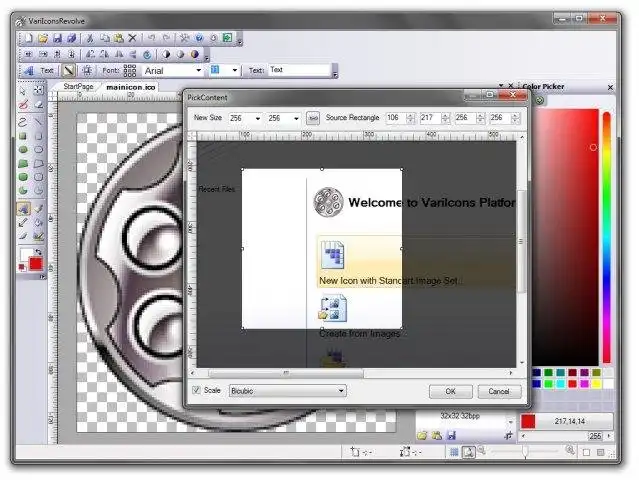Click the save disk icon below image list
Viewport: 639px width, 480px height.
[452, 435]
